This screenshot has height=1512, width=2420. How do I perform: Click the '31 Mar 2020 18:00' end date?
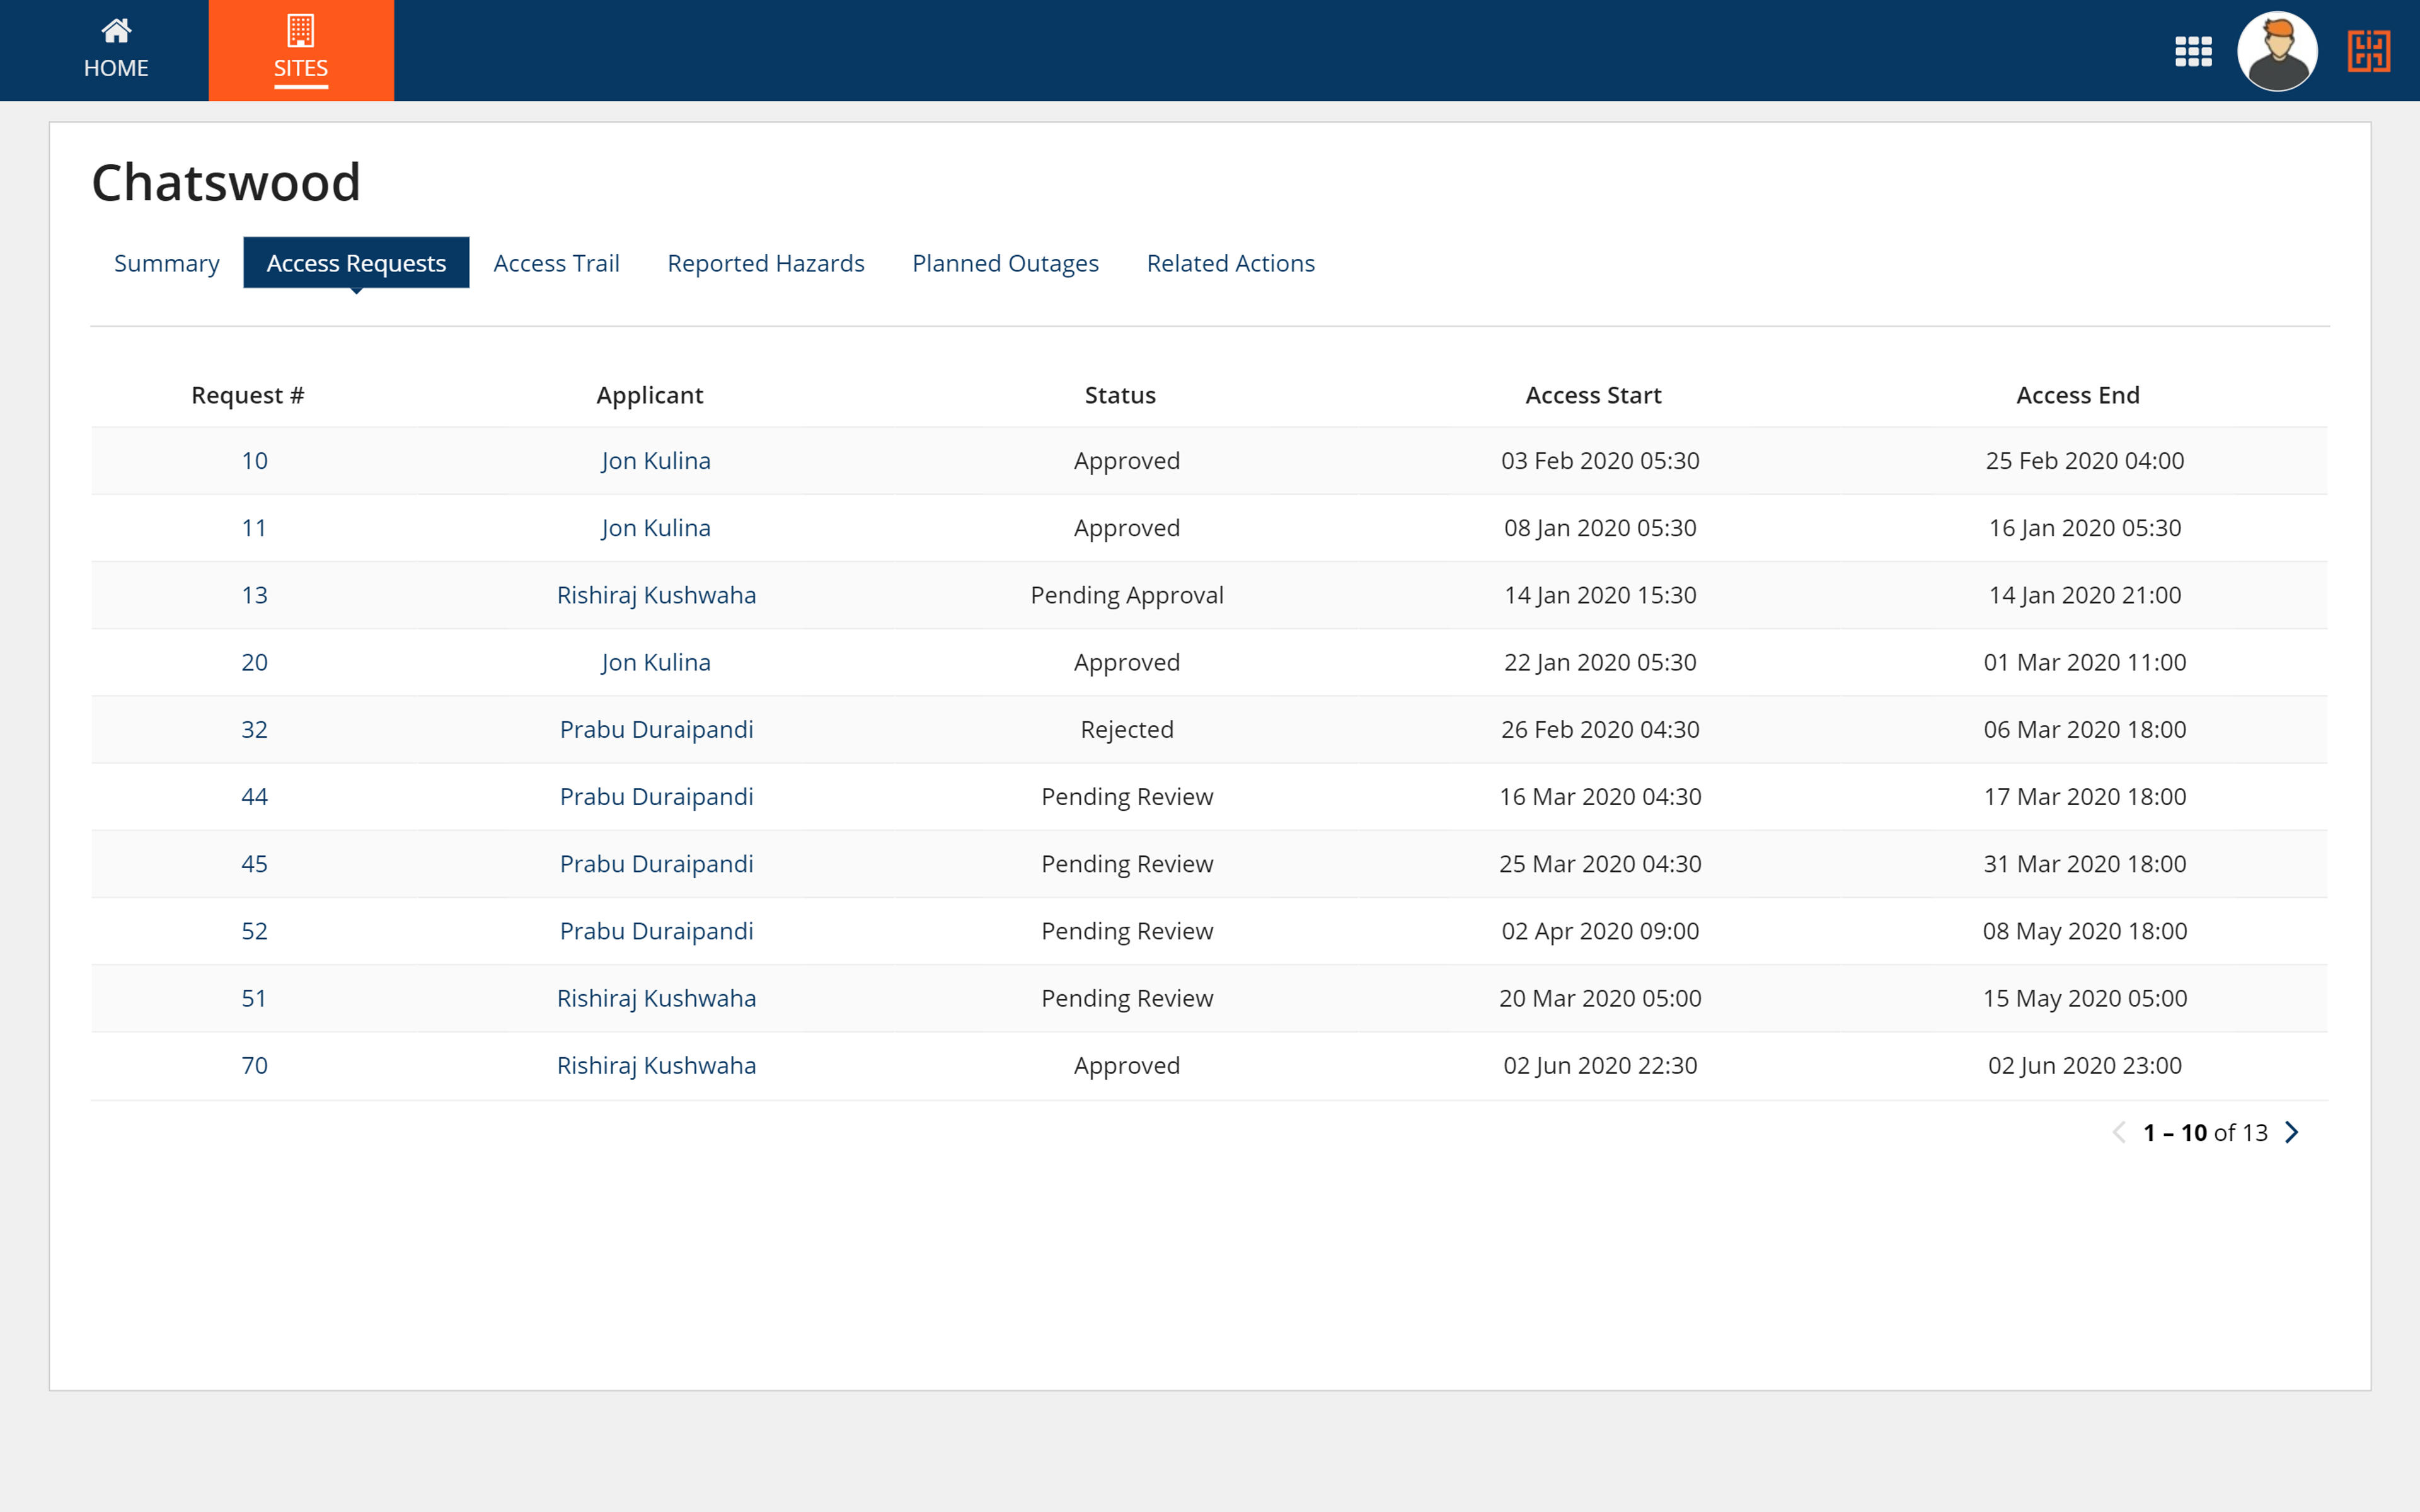tap(2085, 864)
